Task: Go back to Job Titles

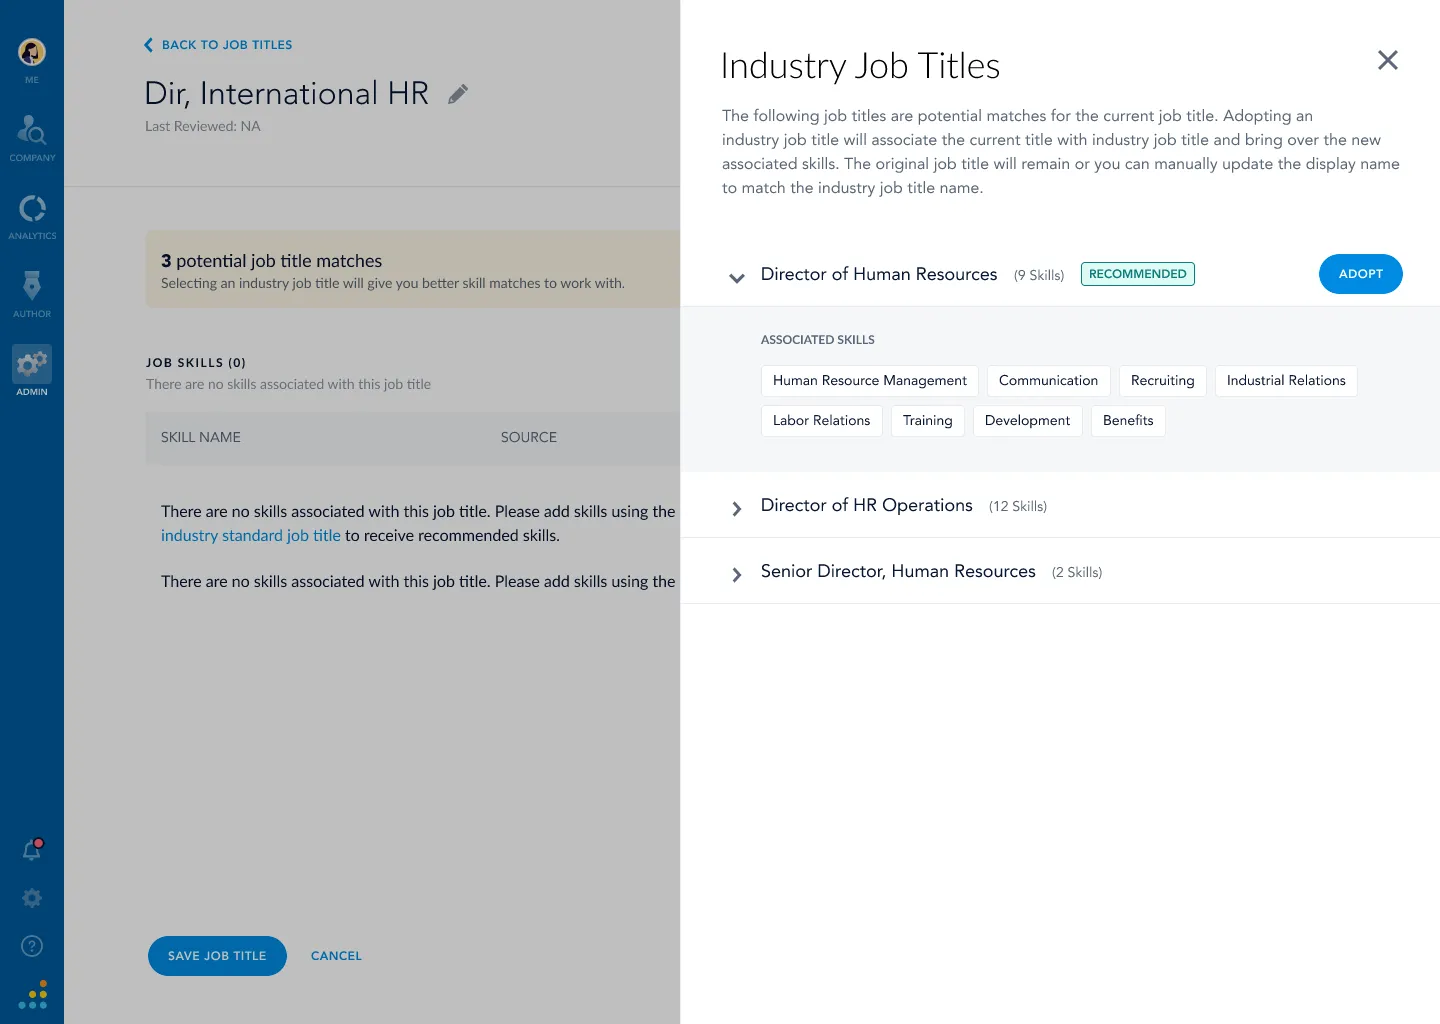Action: 218,45
